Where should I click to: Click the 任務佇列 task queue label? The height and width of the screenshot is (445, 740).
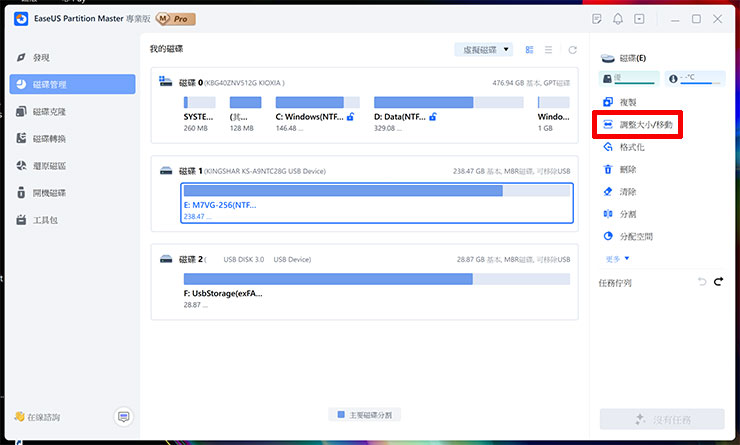(x=615, y=283)
